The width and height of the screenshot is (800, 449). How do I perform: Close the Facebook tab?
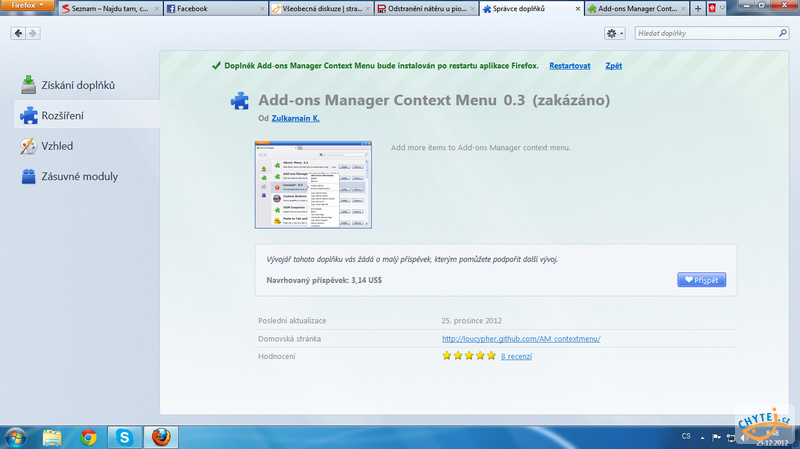(262, 9)
